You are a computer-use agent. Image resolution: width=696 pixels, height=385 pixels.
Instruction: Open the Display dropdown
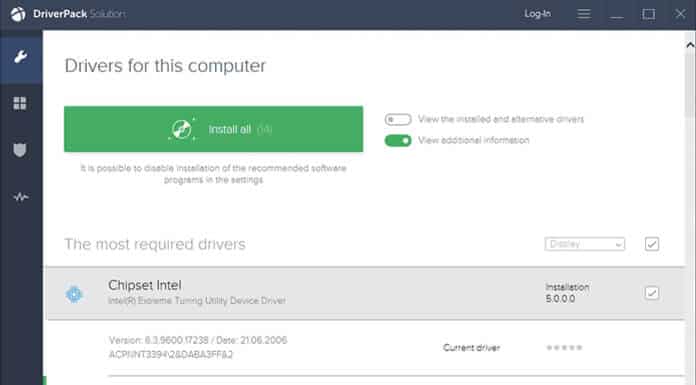[585, 244]
